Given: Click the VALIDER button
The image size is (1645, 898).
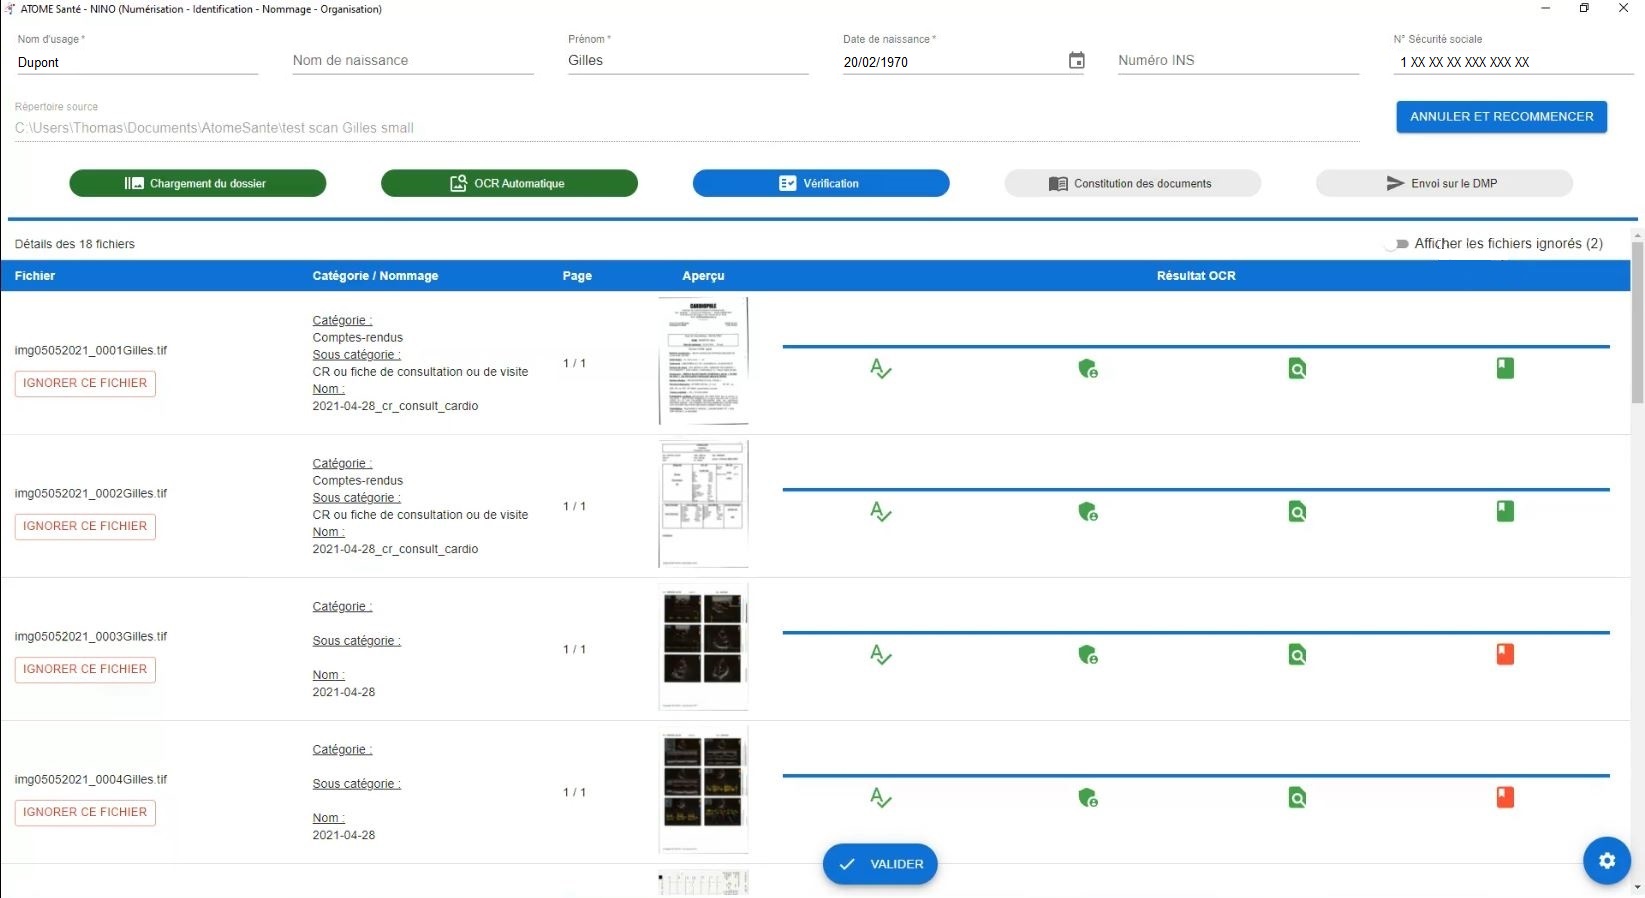Looking at the screenshot, I should [x=880, y=864].
